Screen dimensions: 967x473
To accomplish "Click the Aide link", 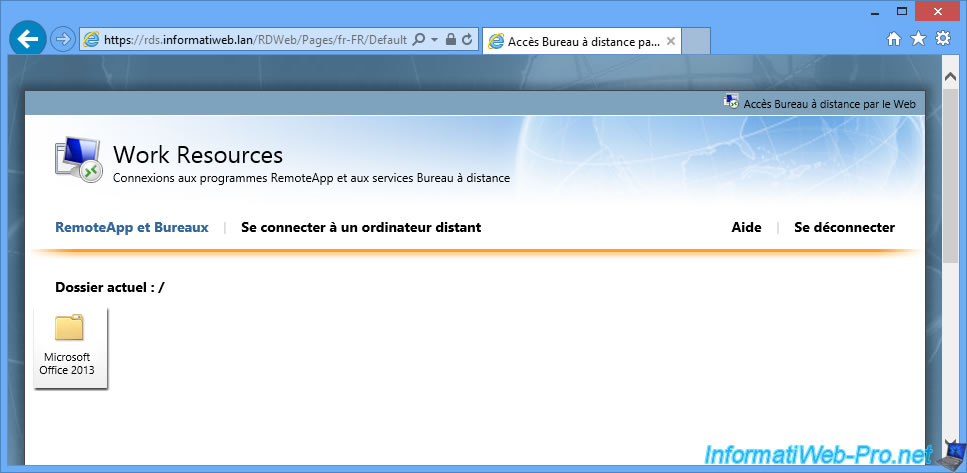I will click(x=746, y=228).
